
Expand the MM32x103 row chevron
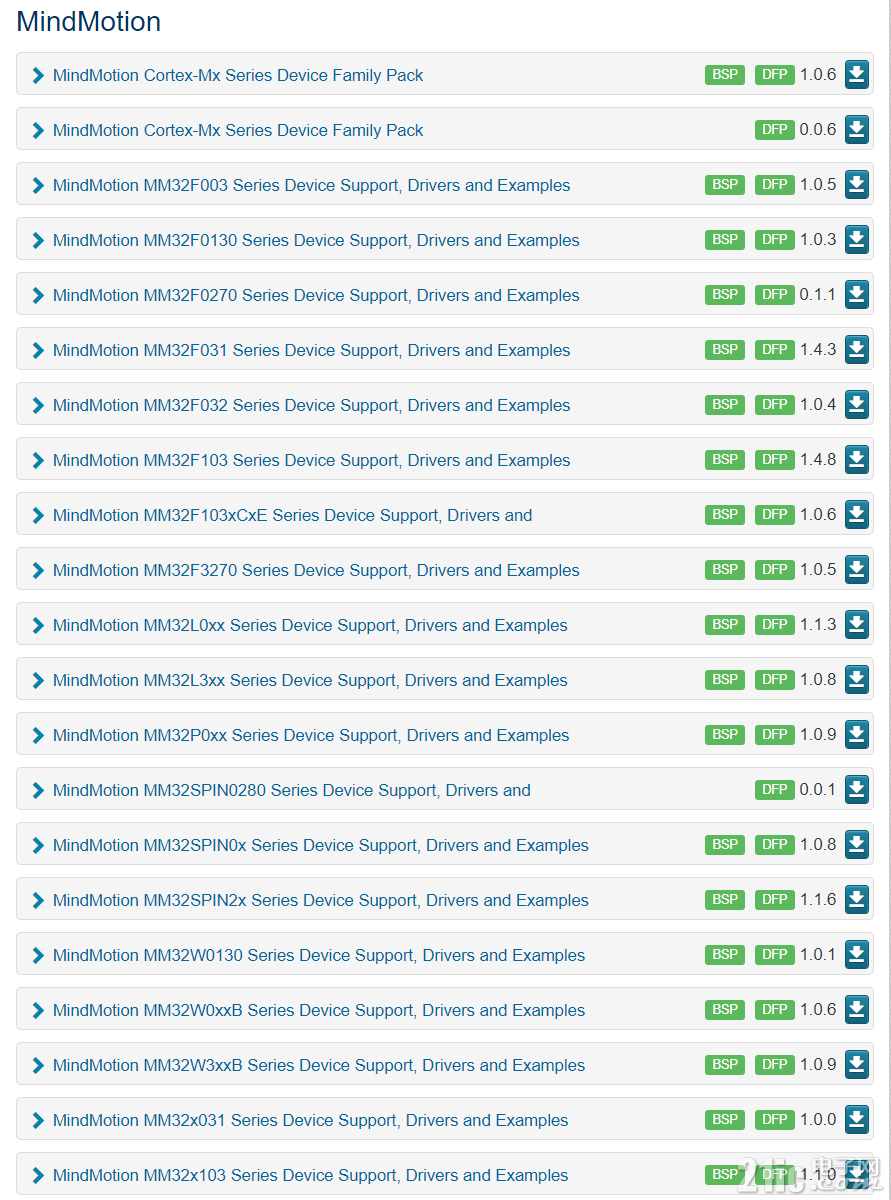pos(38,1175)
